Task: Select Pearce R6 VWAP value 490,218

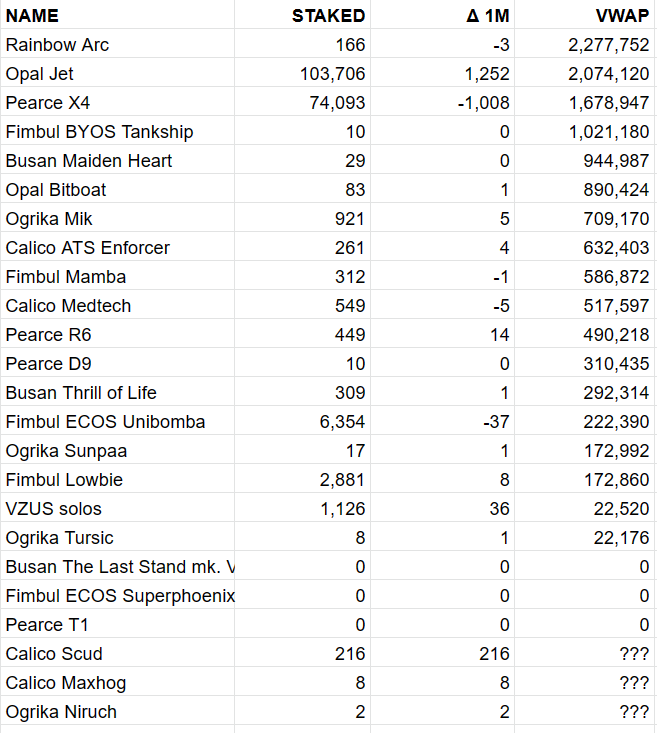Action: click(x=616, y=335)
